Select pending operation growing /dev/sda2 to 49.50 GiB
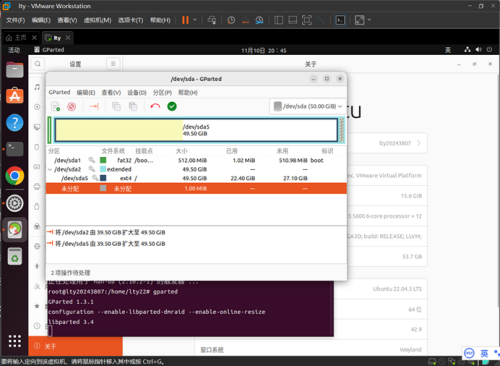The width and height of the screenshot is (500, 366). tap(106, 232)
